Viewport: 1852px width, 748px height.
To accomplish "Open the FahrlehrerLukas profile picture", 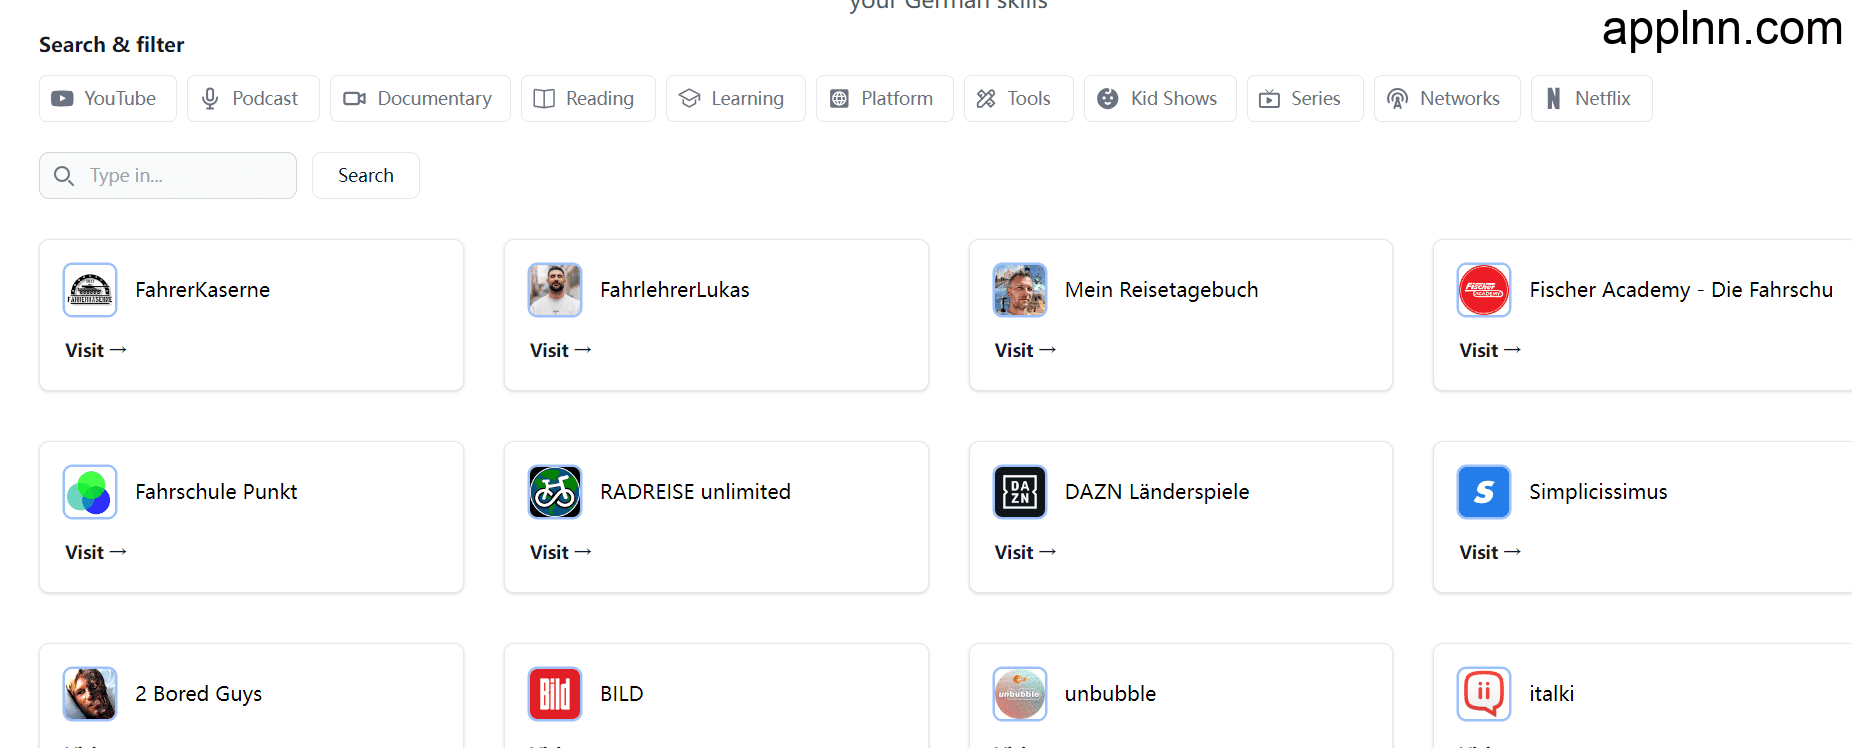I will tap(555, 290).
